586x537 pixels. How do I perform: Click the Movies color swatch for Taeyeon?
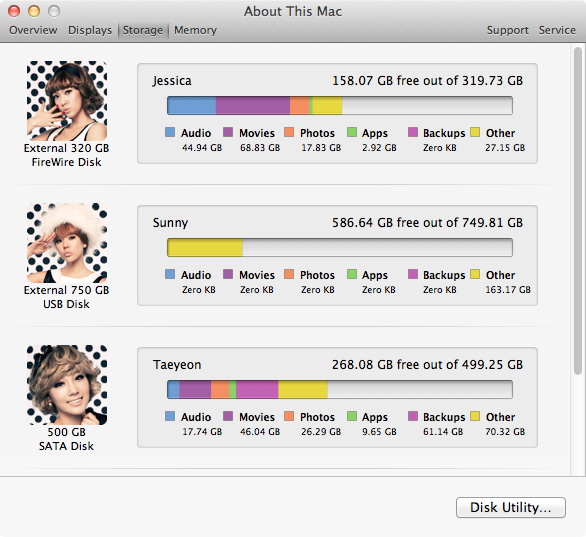coord(228,416)
